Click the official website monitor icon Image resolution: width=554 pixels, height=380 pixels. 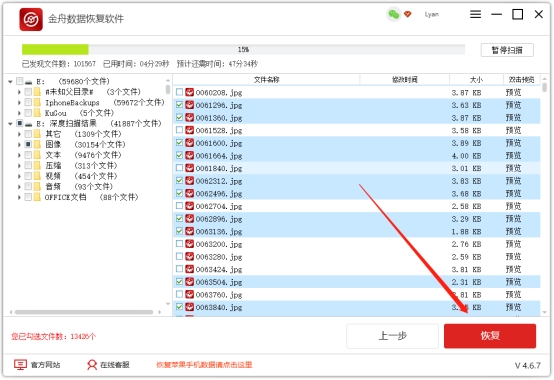point(20,364)
